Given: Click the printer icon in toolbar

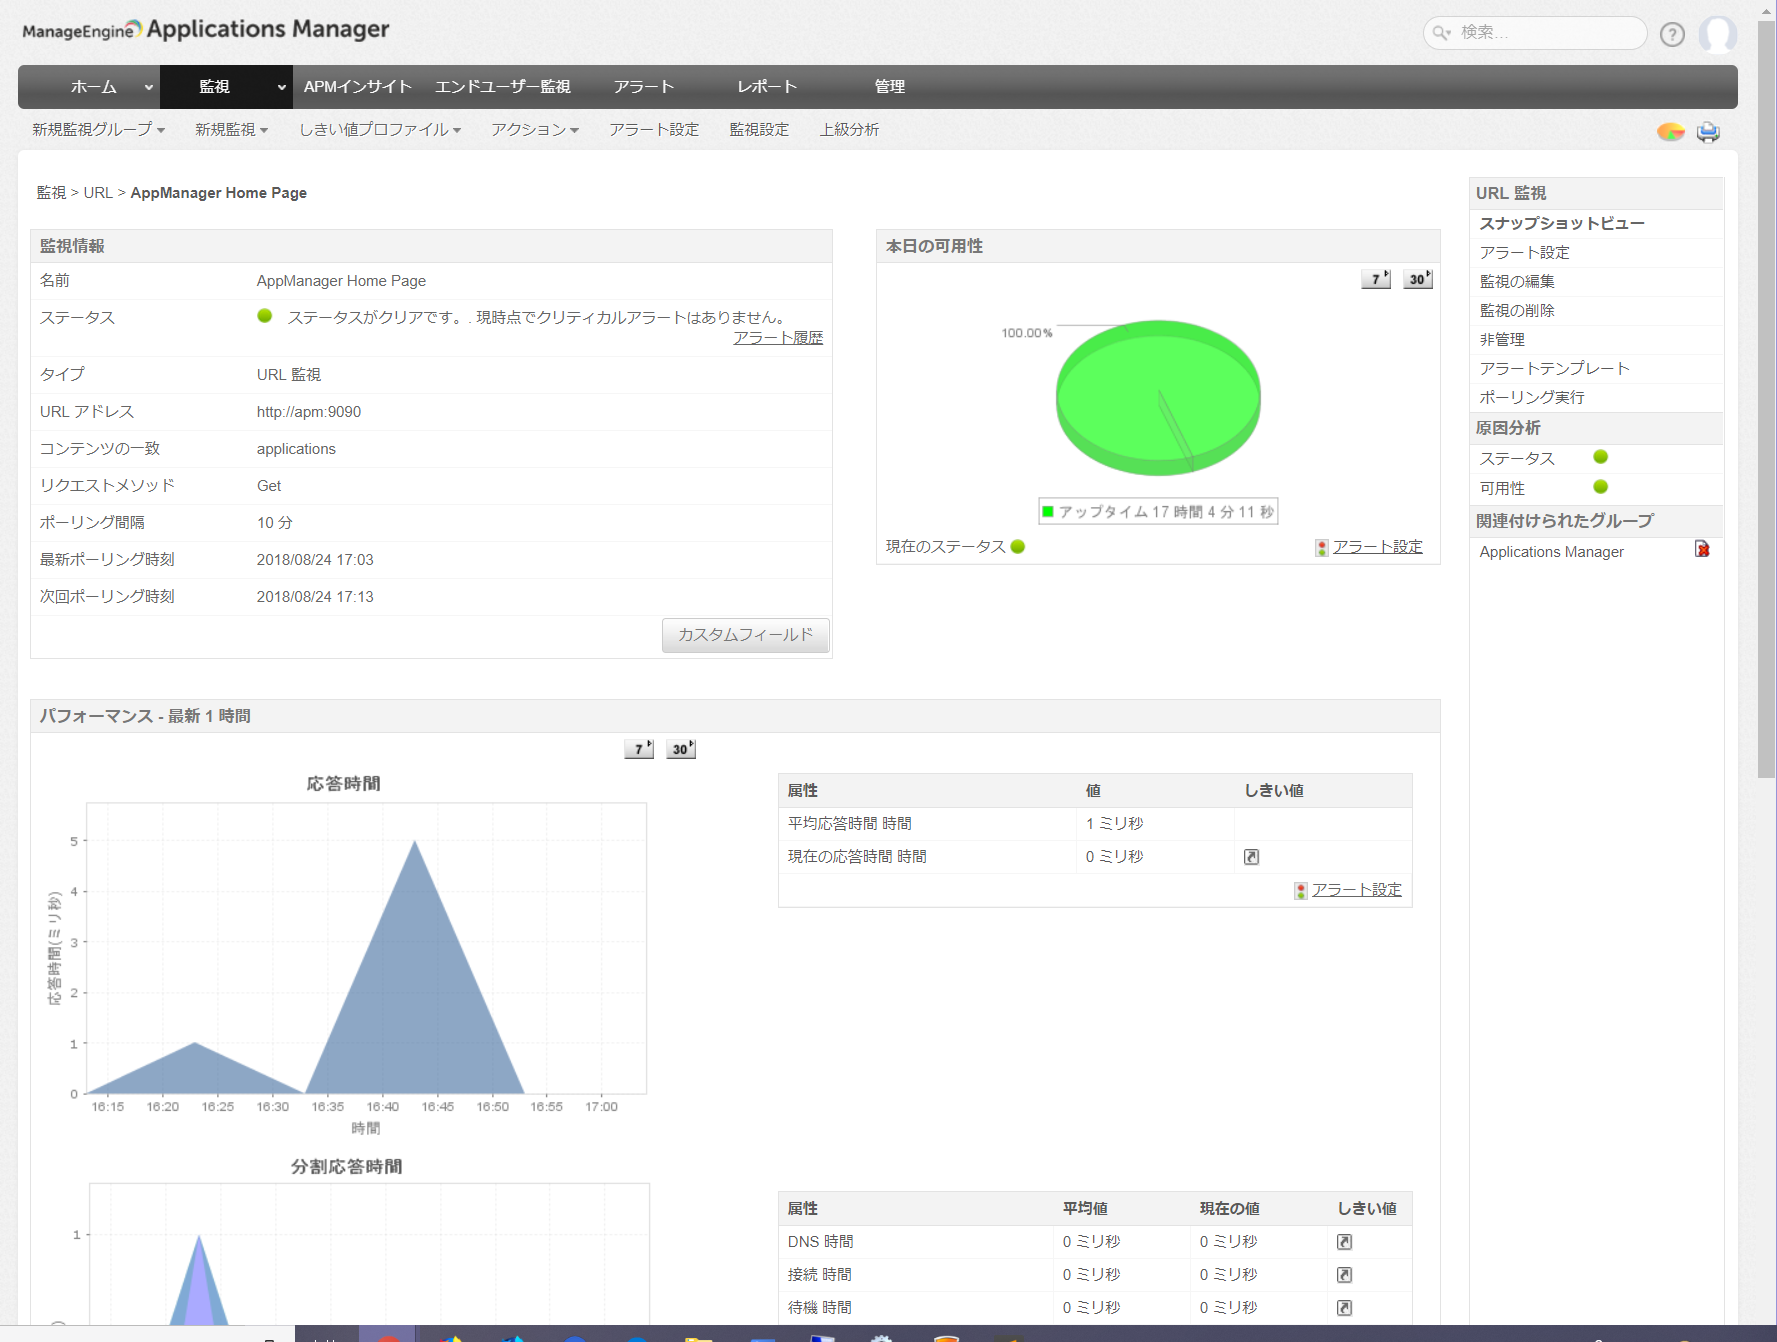Looking at the screenshot, I should tap(1708, 132).
